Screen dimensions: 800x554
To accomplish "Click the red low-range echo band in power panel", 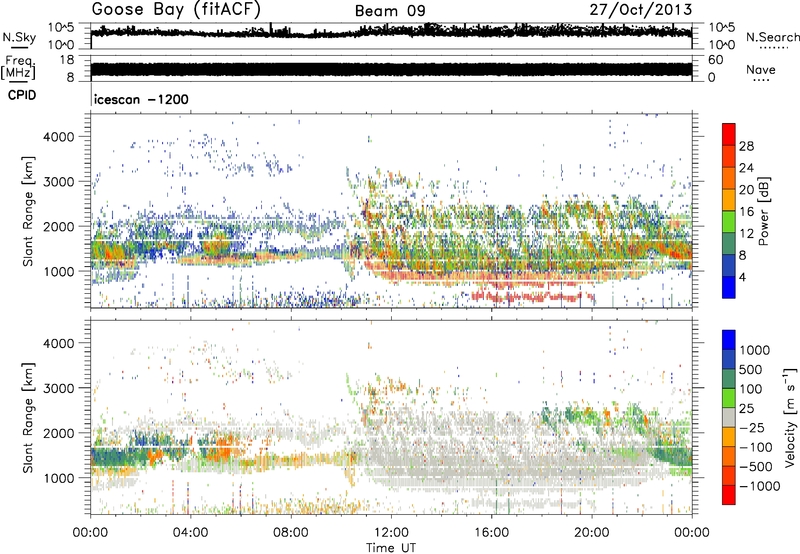I will 532,296.
